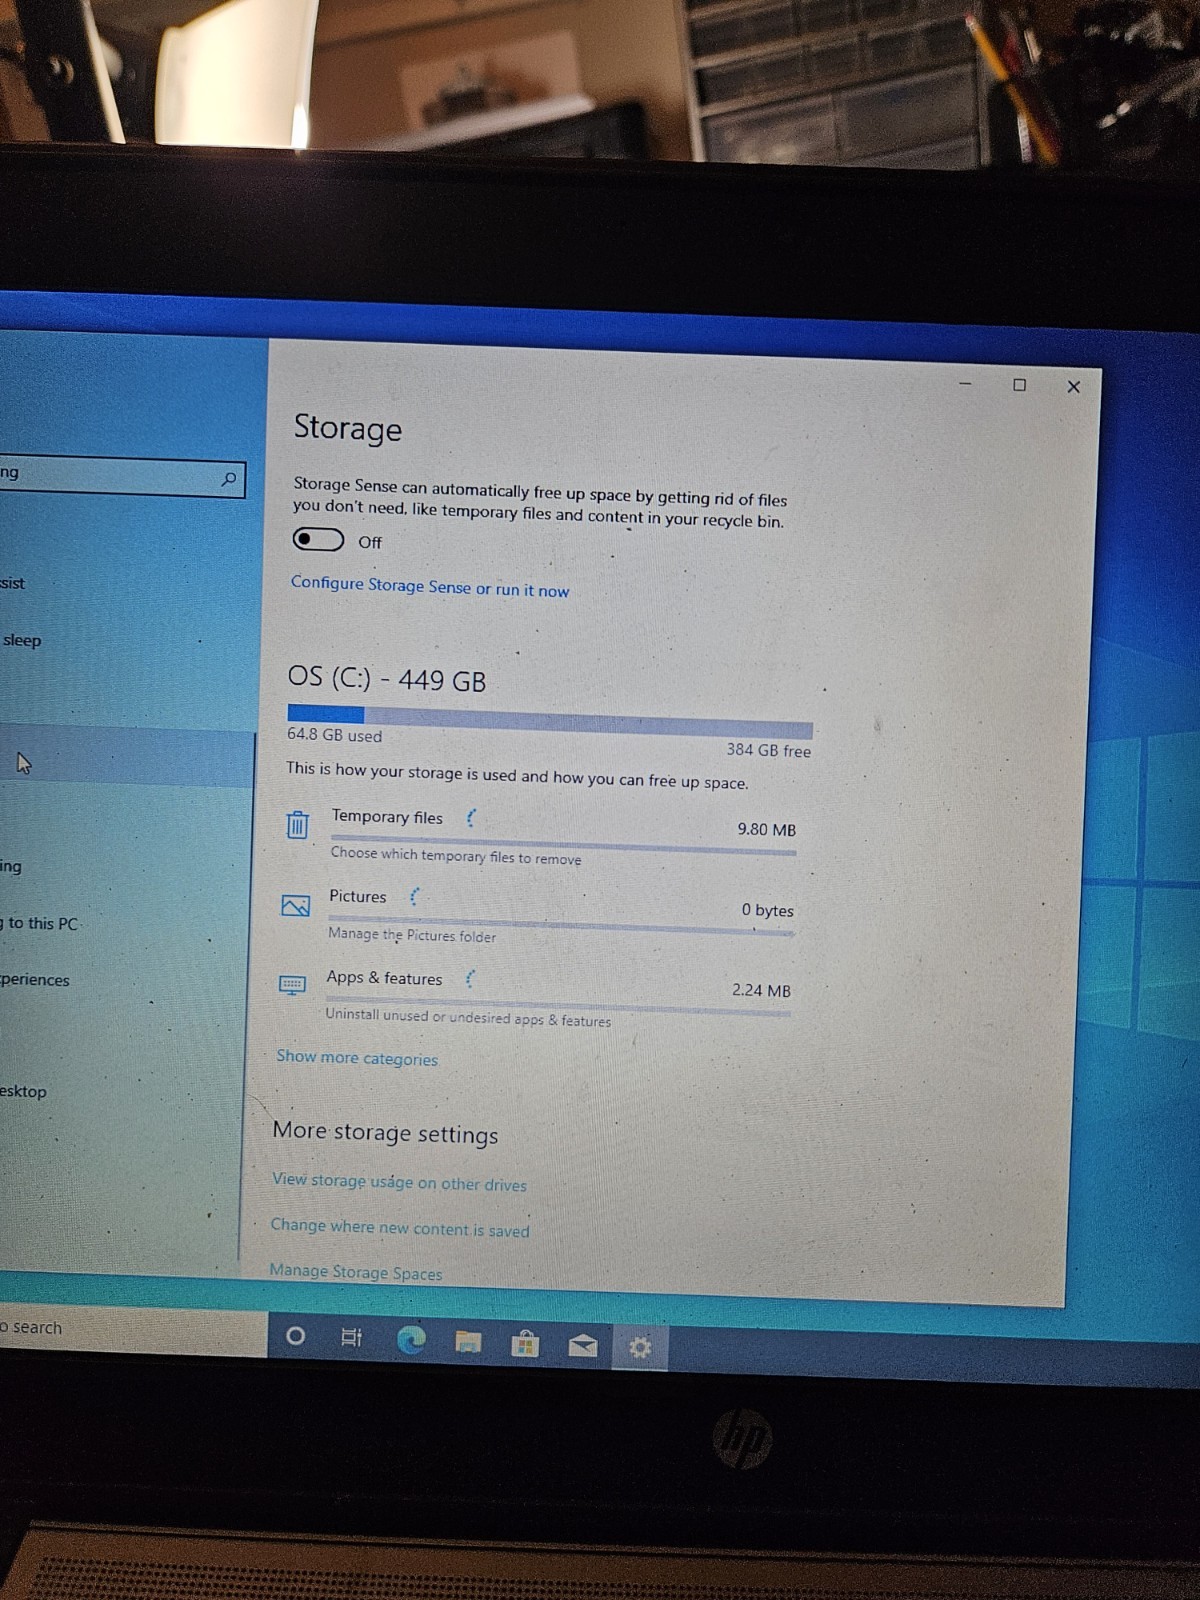Click the OS (C:) storage usage bar
The height and width of the screenshot is (1600, 1200).
click(550, 721)
